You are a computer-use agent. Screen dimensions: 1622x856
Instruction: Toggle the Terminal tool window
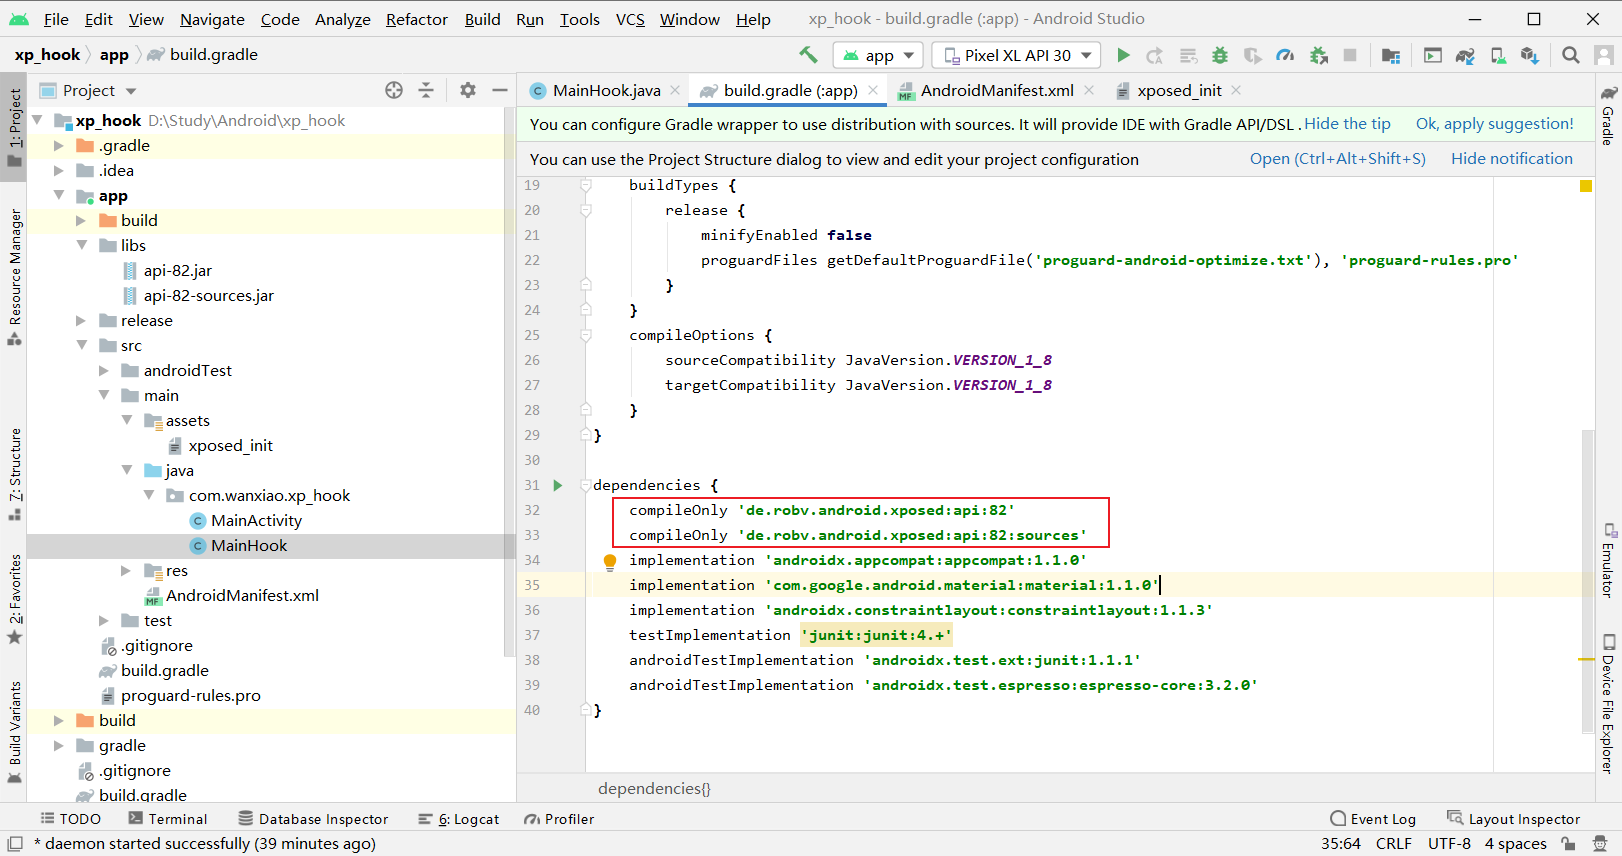[168, 819]
